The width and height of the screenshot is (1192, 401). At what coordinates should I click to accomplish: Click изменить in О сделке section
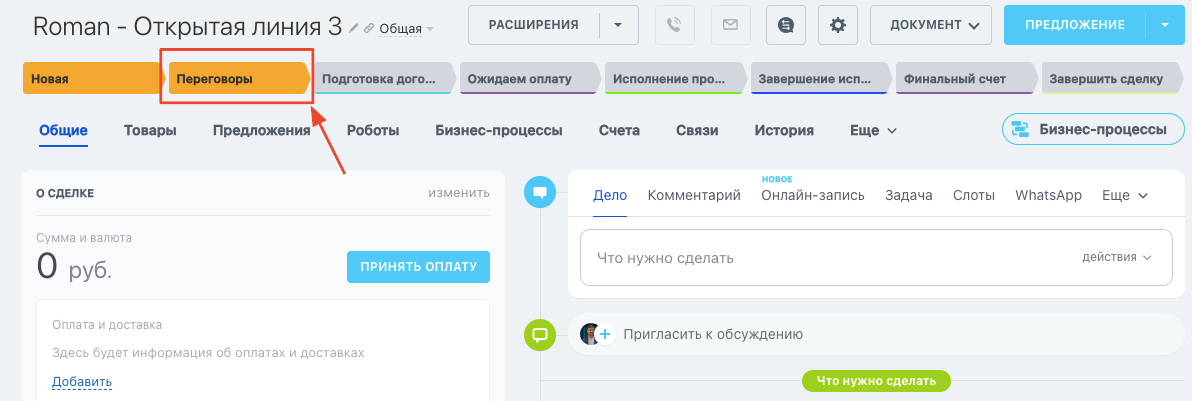(x=458, y=193)
